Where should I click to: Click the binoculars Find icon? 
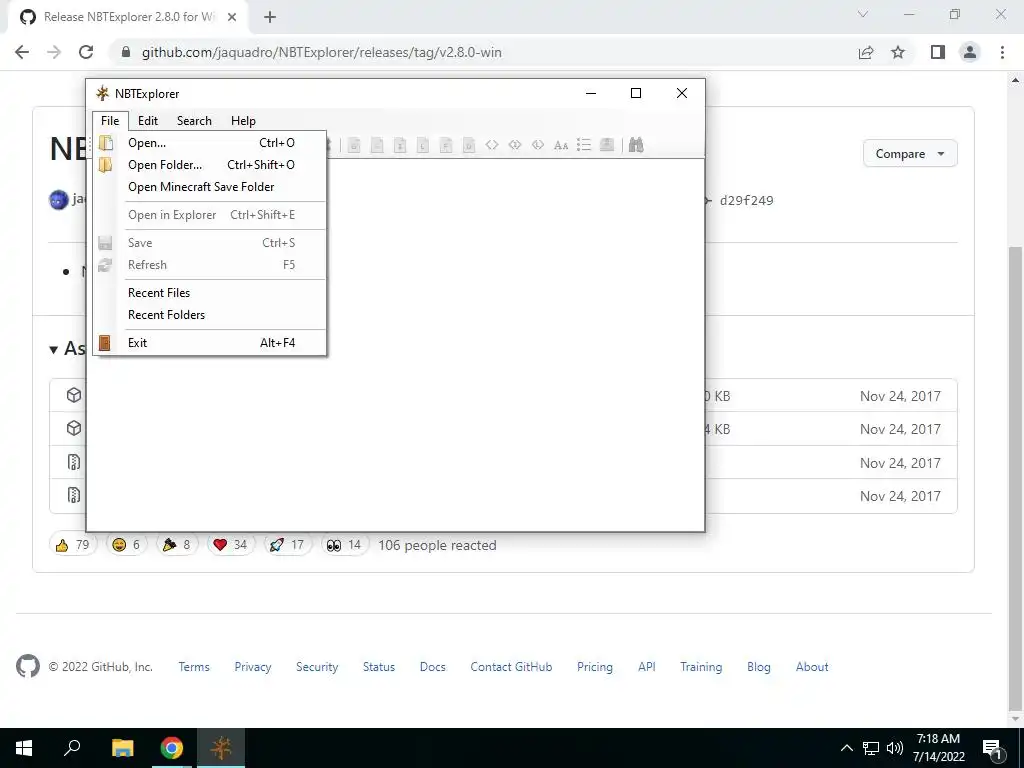tap(636, 145)
